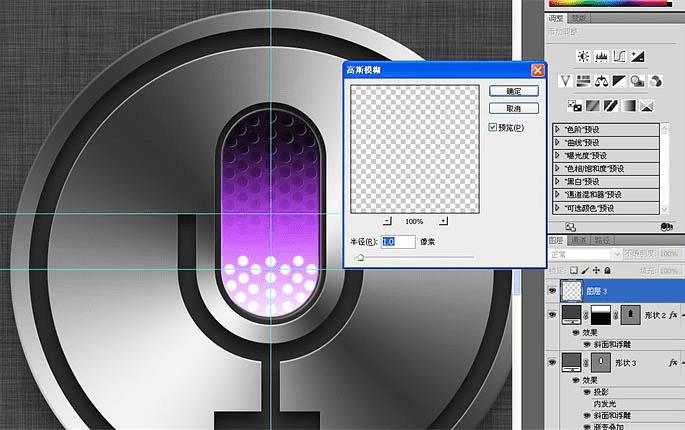Image resolution: width=685 pixels, height=430 pixels.
Task: Add an Invert adjustment
Action: coord(574,105)
